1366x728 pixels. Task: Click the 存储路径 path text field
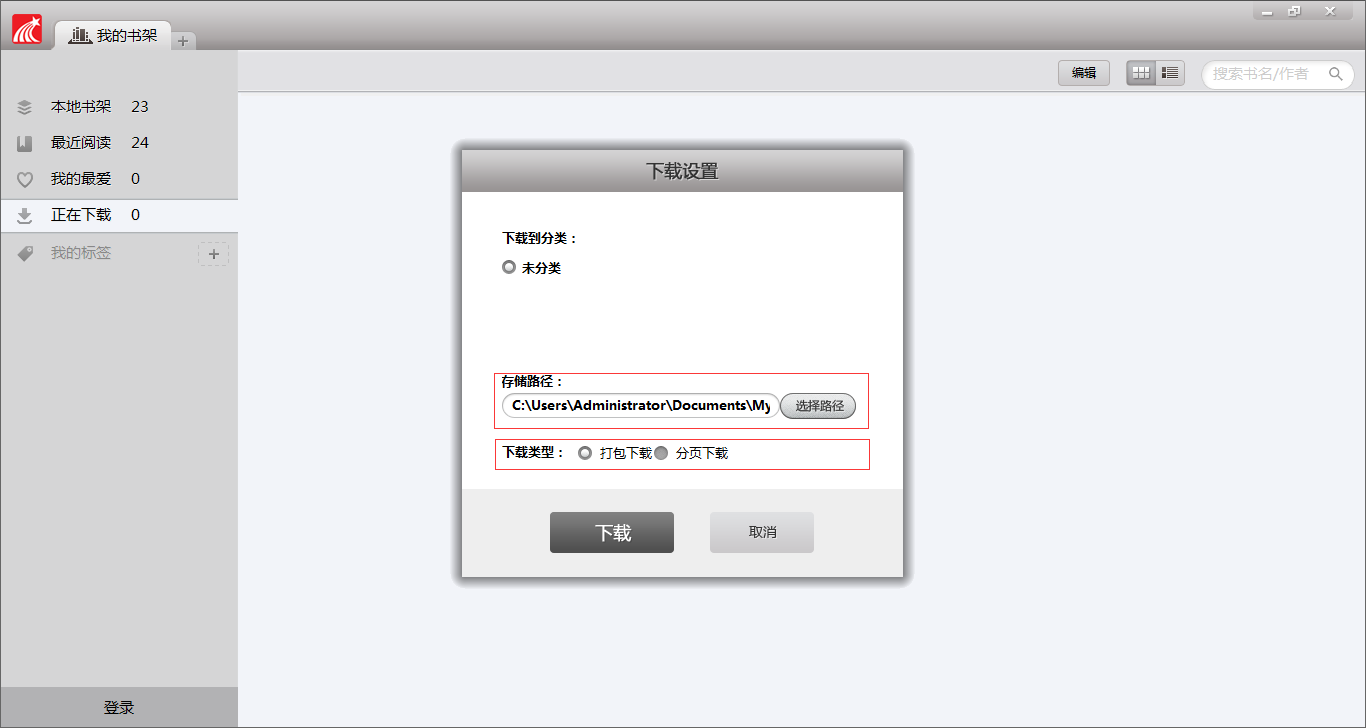click(641, 406)
